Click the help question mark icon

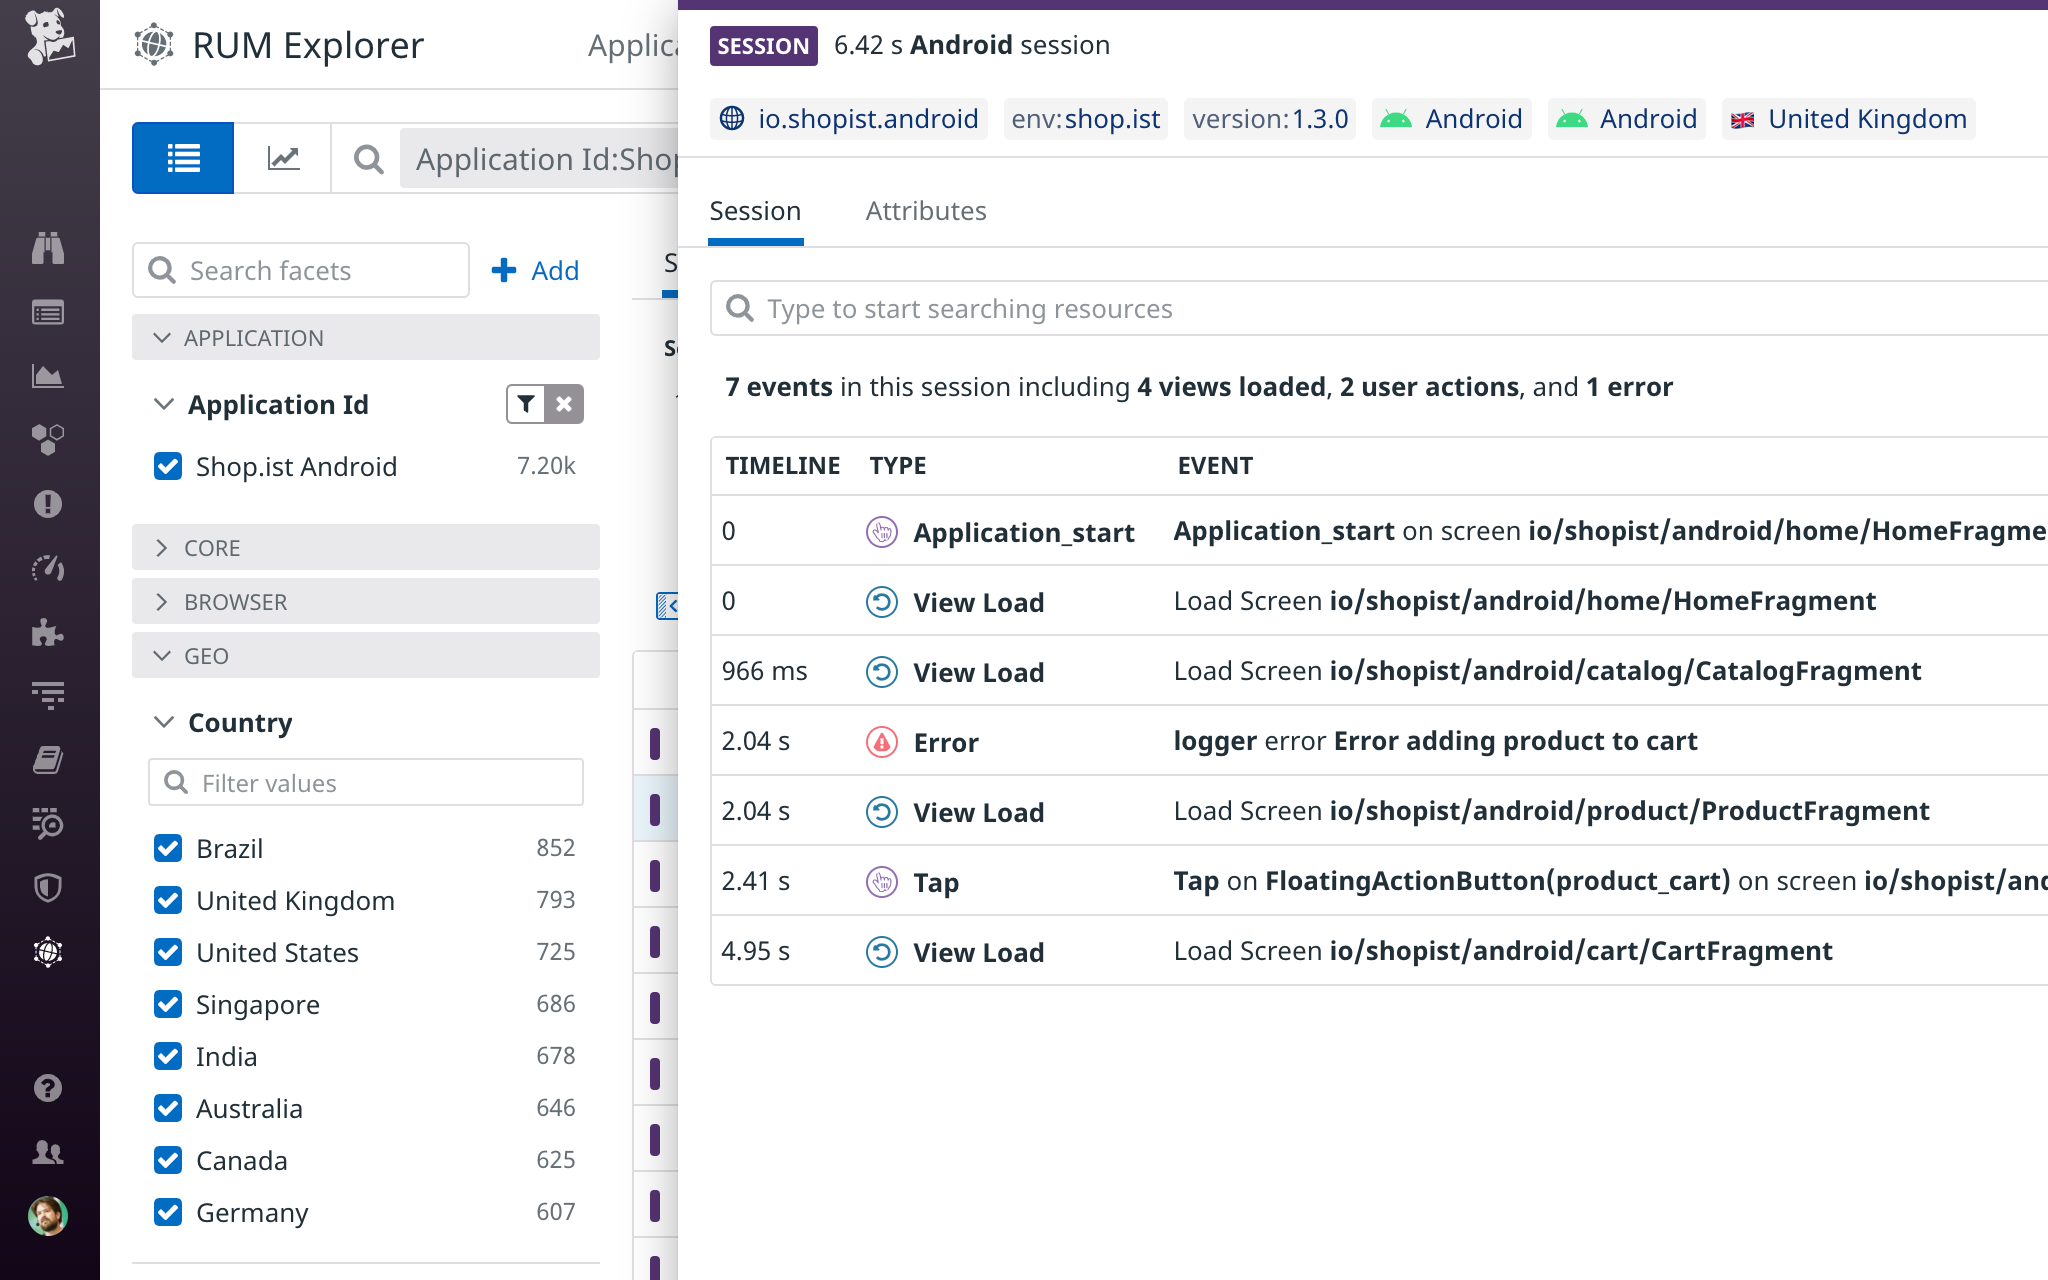tap(48, 1088)
